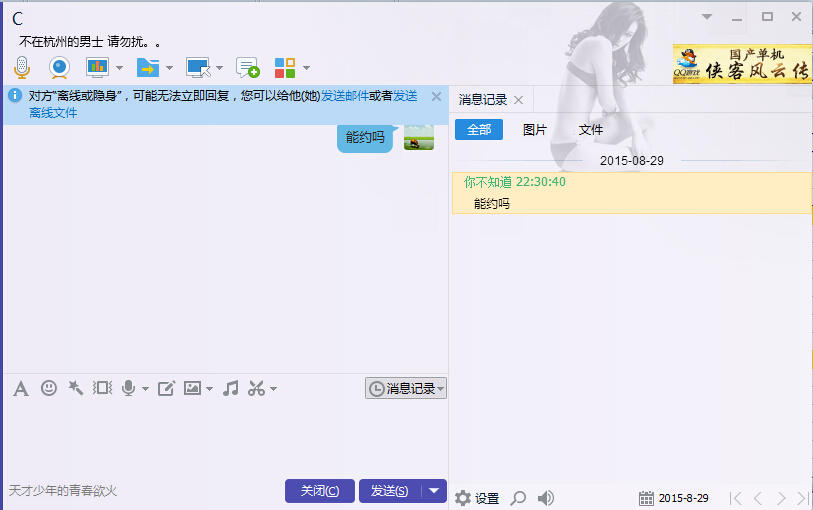Open the calendar date picker 2015-8-29
Viewport: 813px width, 510px height.
pos(674,498)
